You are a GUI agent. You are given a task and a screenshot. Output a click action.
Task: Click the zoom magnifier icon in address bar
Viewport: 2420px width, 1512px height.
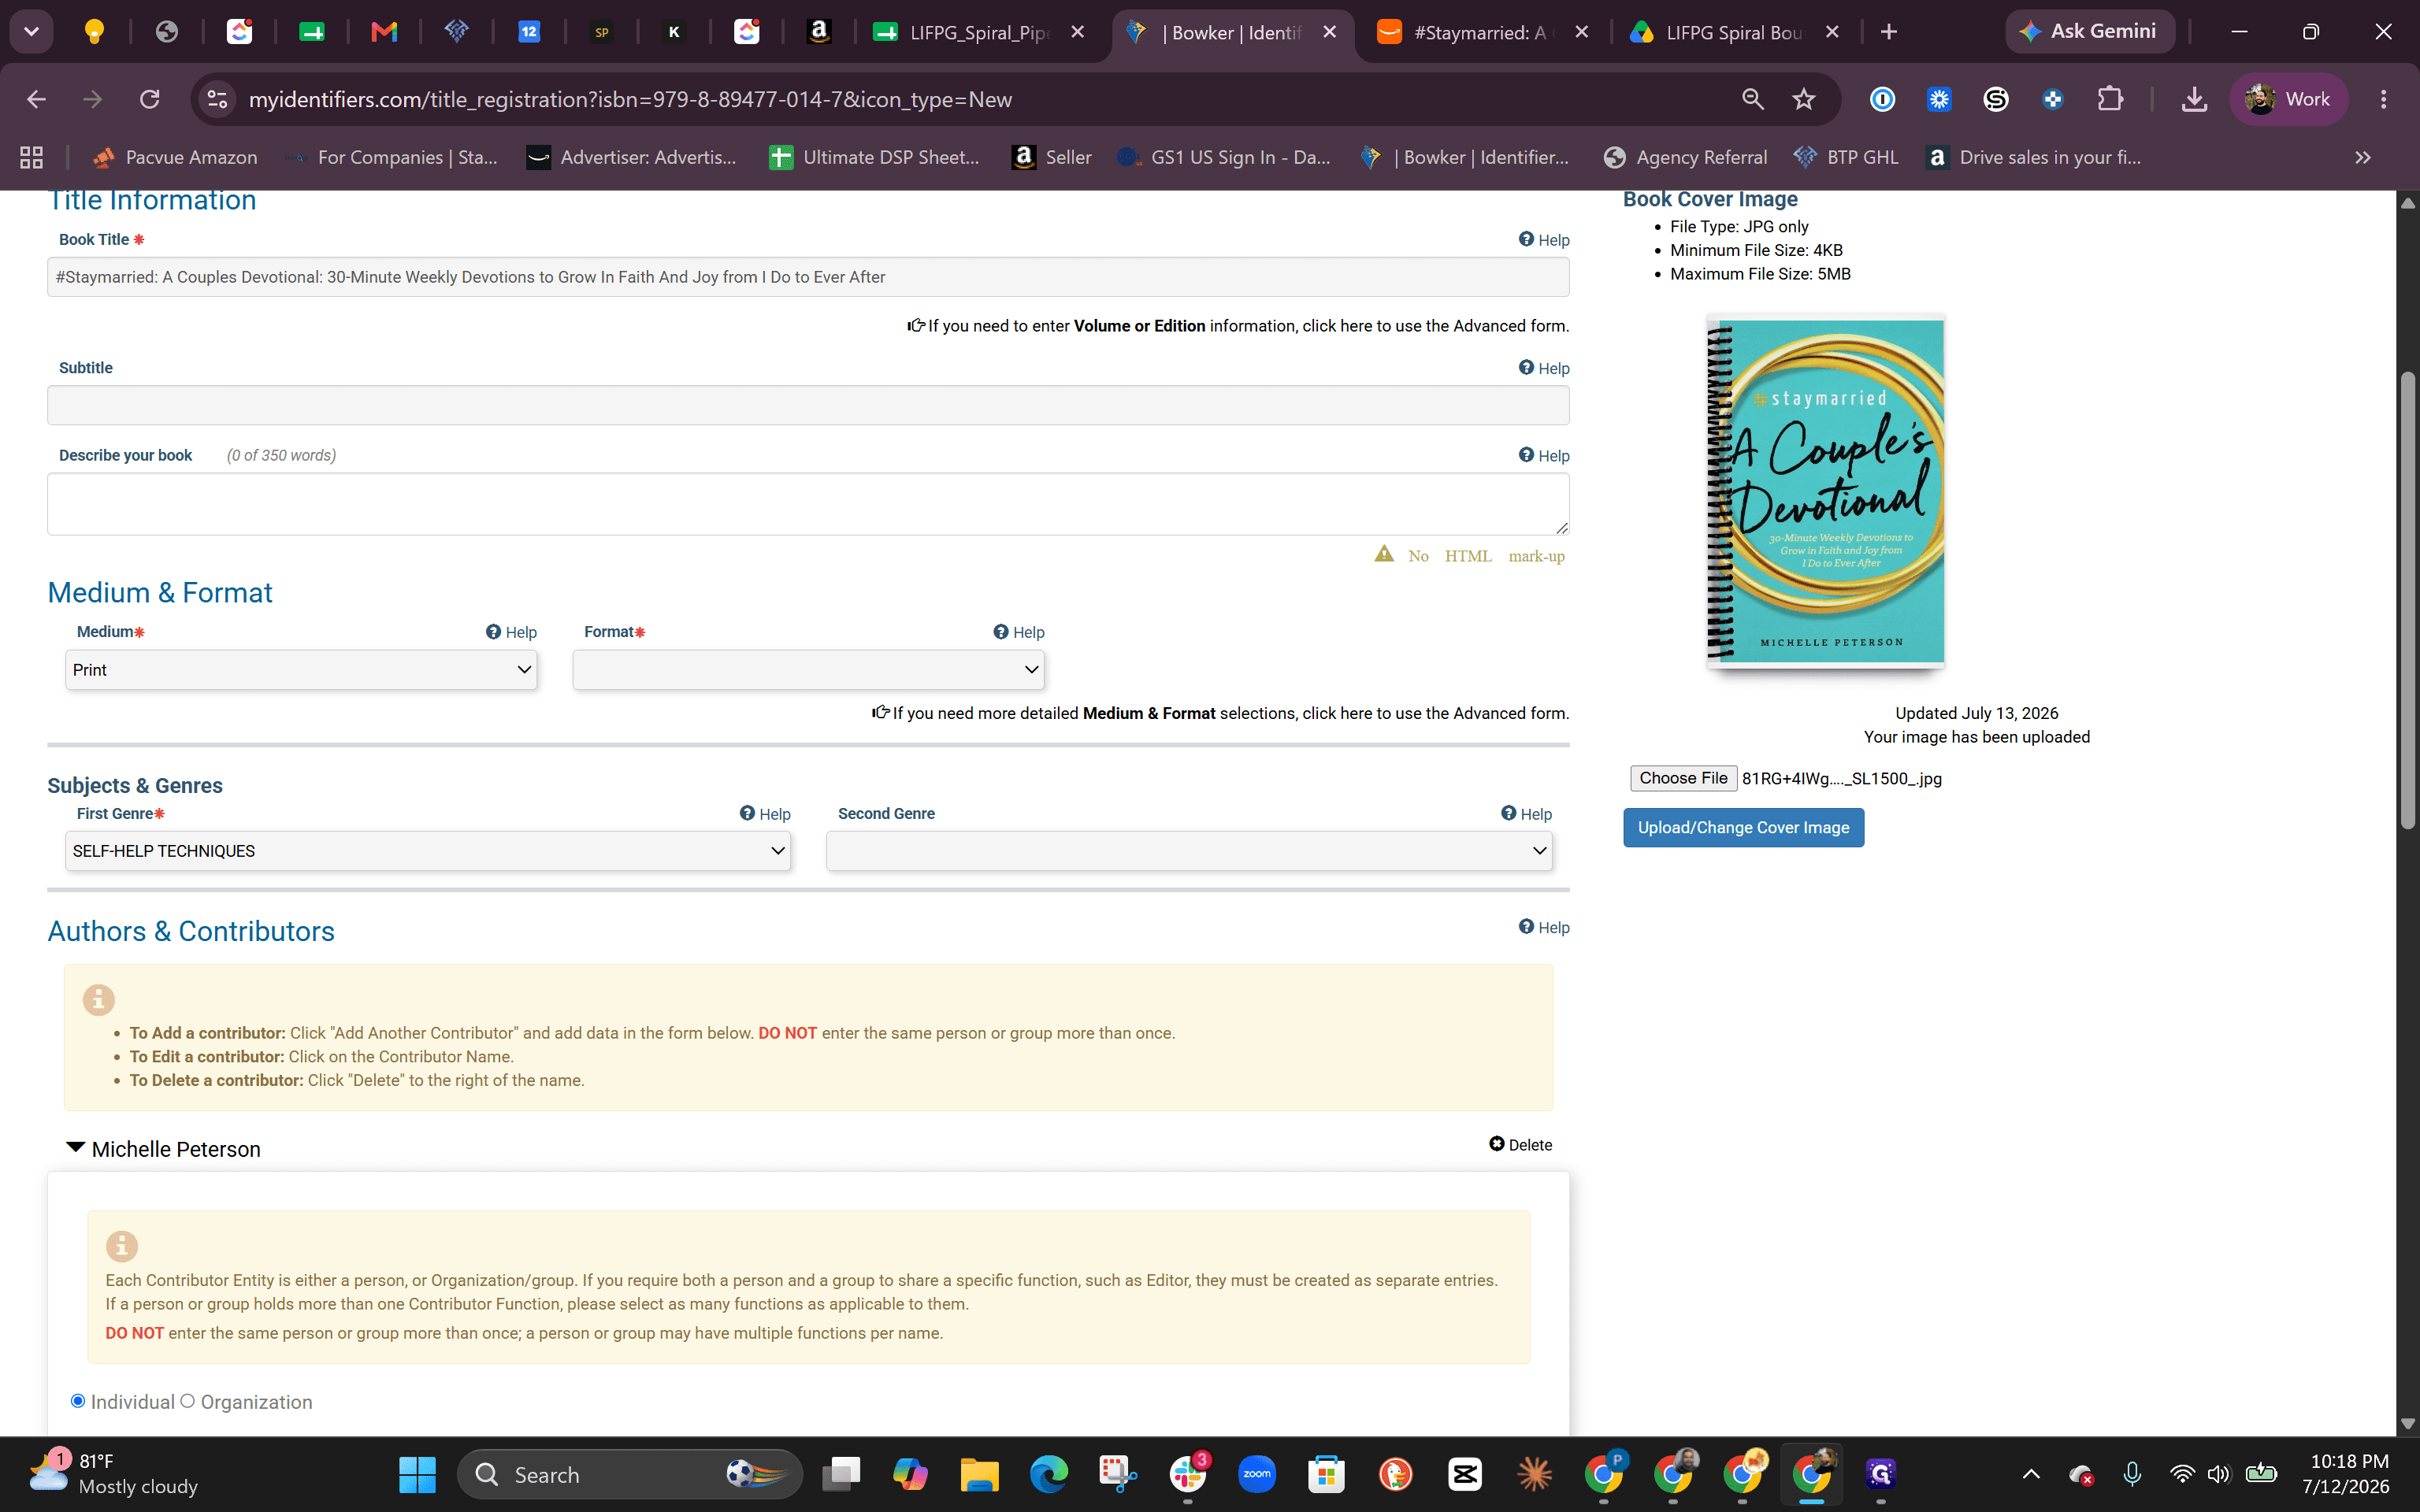click(1752, 99)
